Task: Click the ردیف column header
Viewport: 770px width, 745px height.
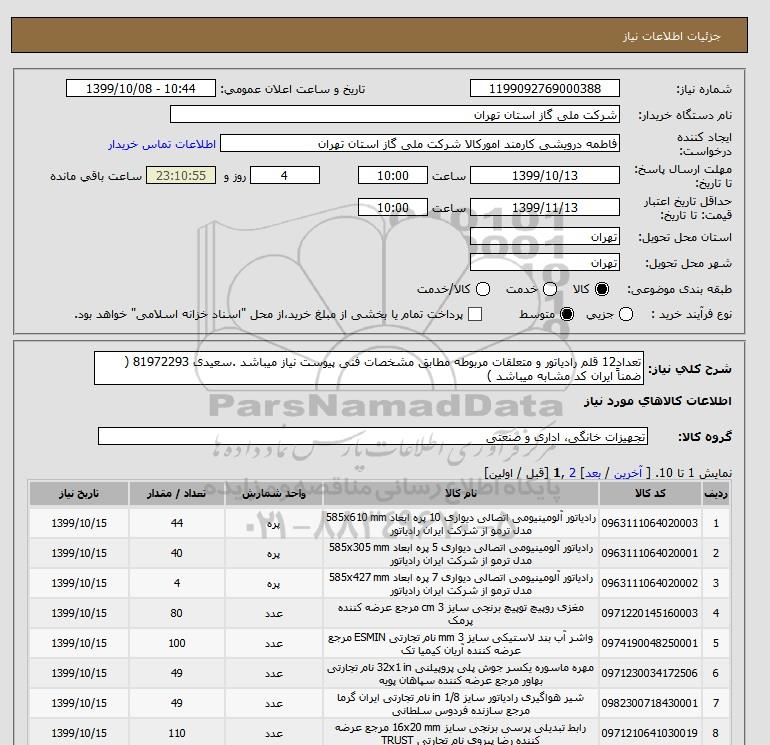Action: pyautogui.click(x=715, y=494)
